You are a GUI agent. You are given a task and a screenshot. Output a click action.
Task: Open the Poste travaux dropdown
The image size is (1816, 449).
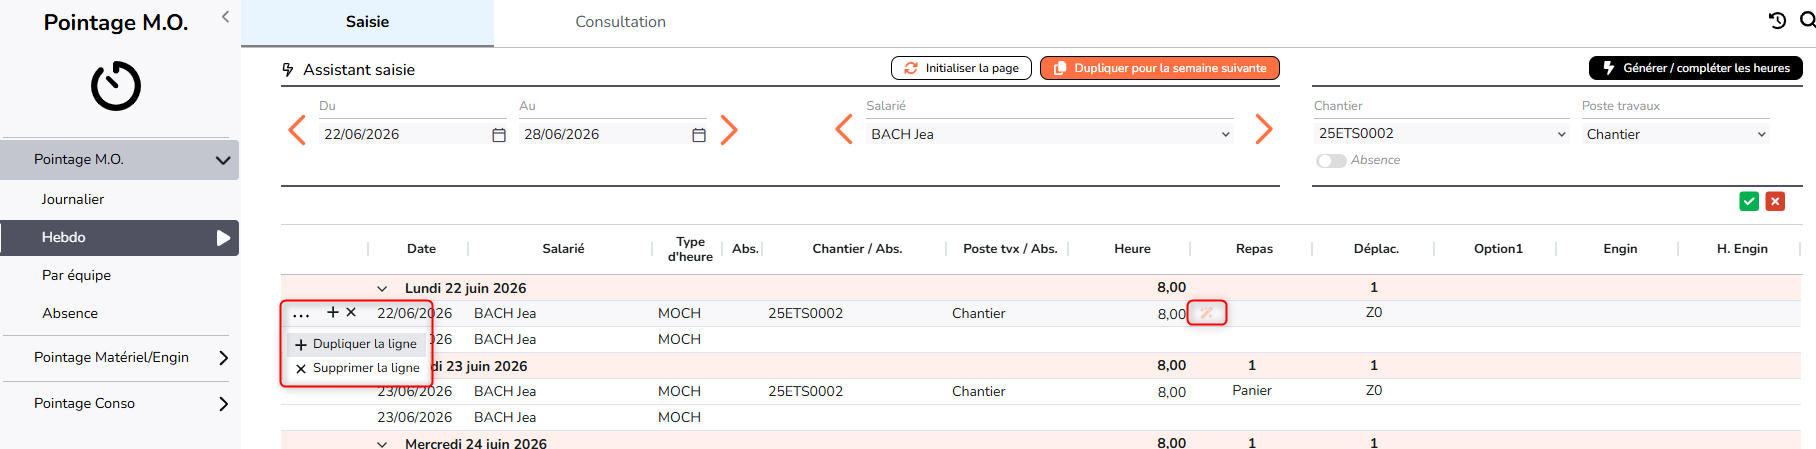pyautogui.click(x=1676, y=134)
